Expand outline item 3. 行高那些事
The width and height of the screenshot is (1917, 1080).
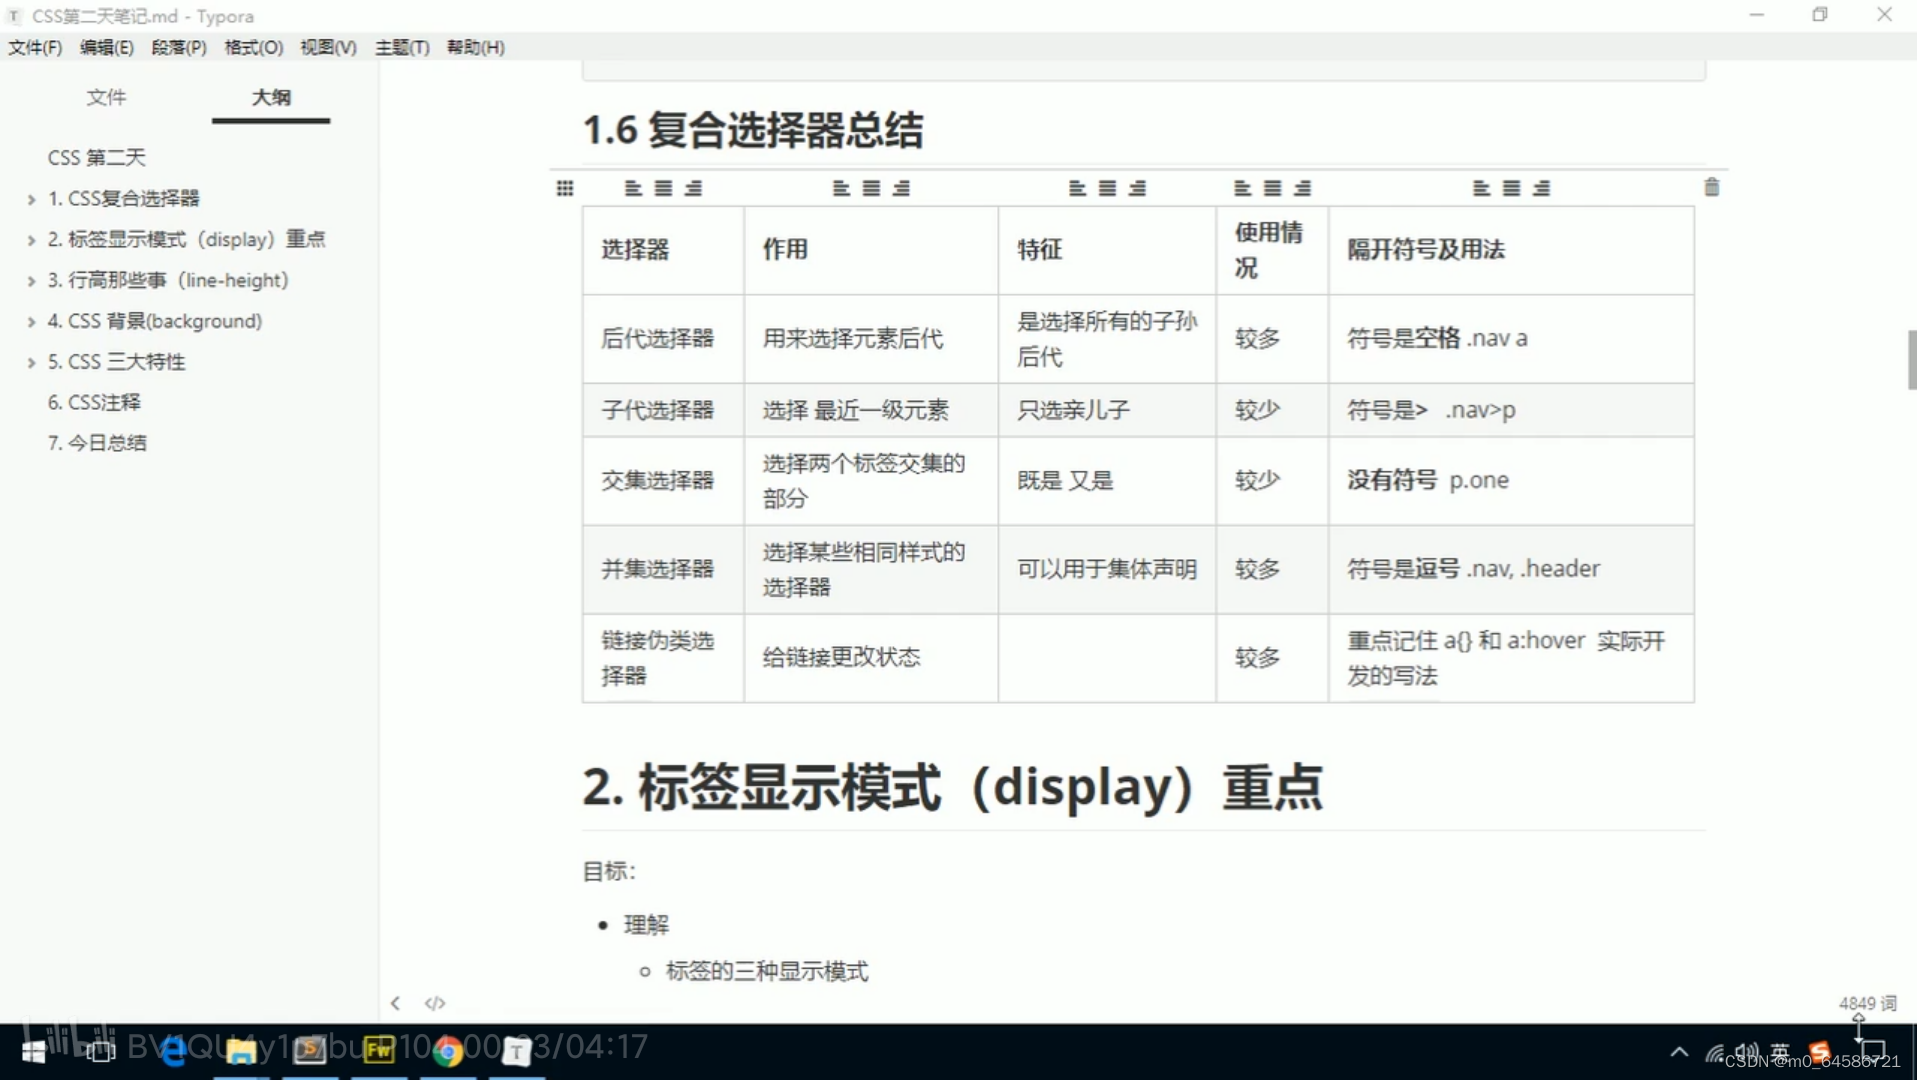click(x=31, y=281)
